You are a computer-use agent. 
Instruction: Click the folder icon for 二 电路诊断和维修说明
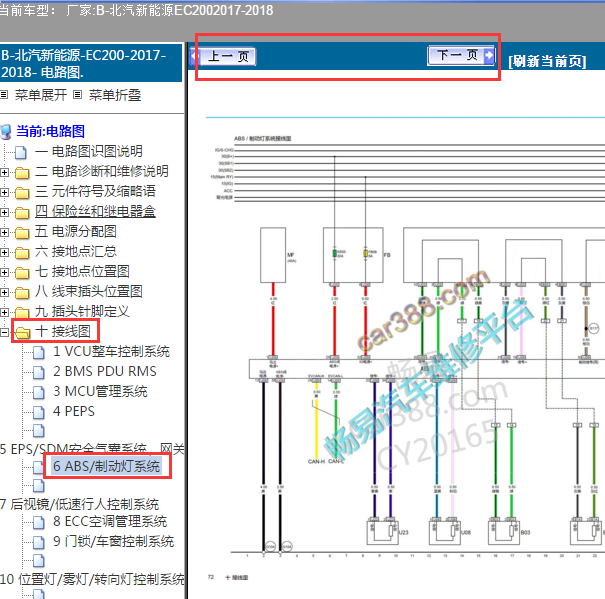point(22,173)
